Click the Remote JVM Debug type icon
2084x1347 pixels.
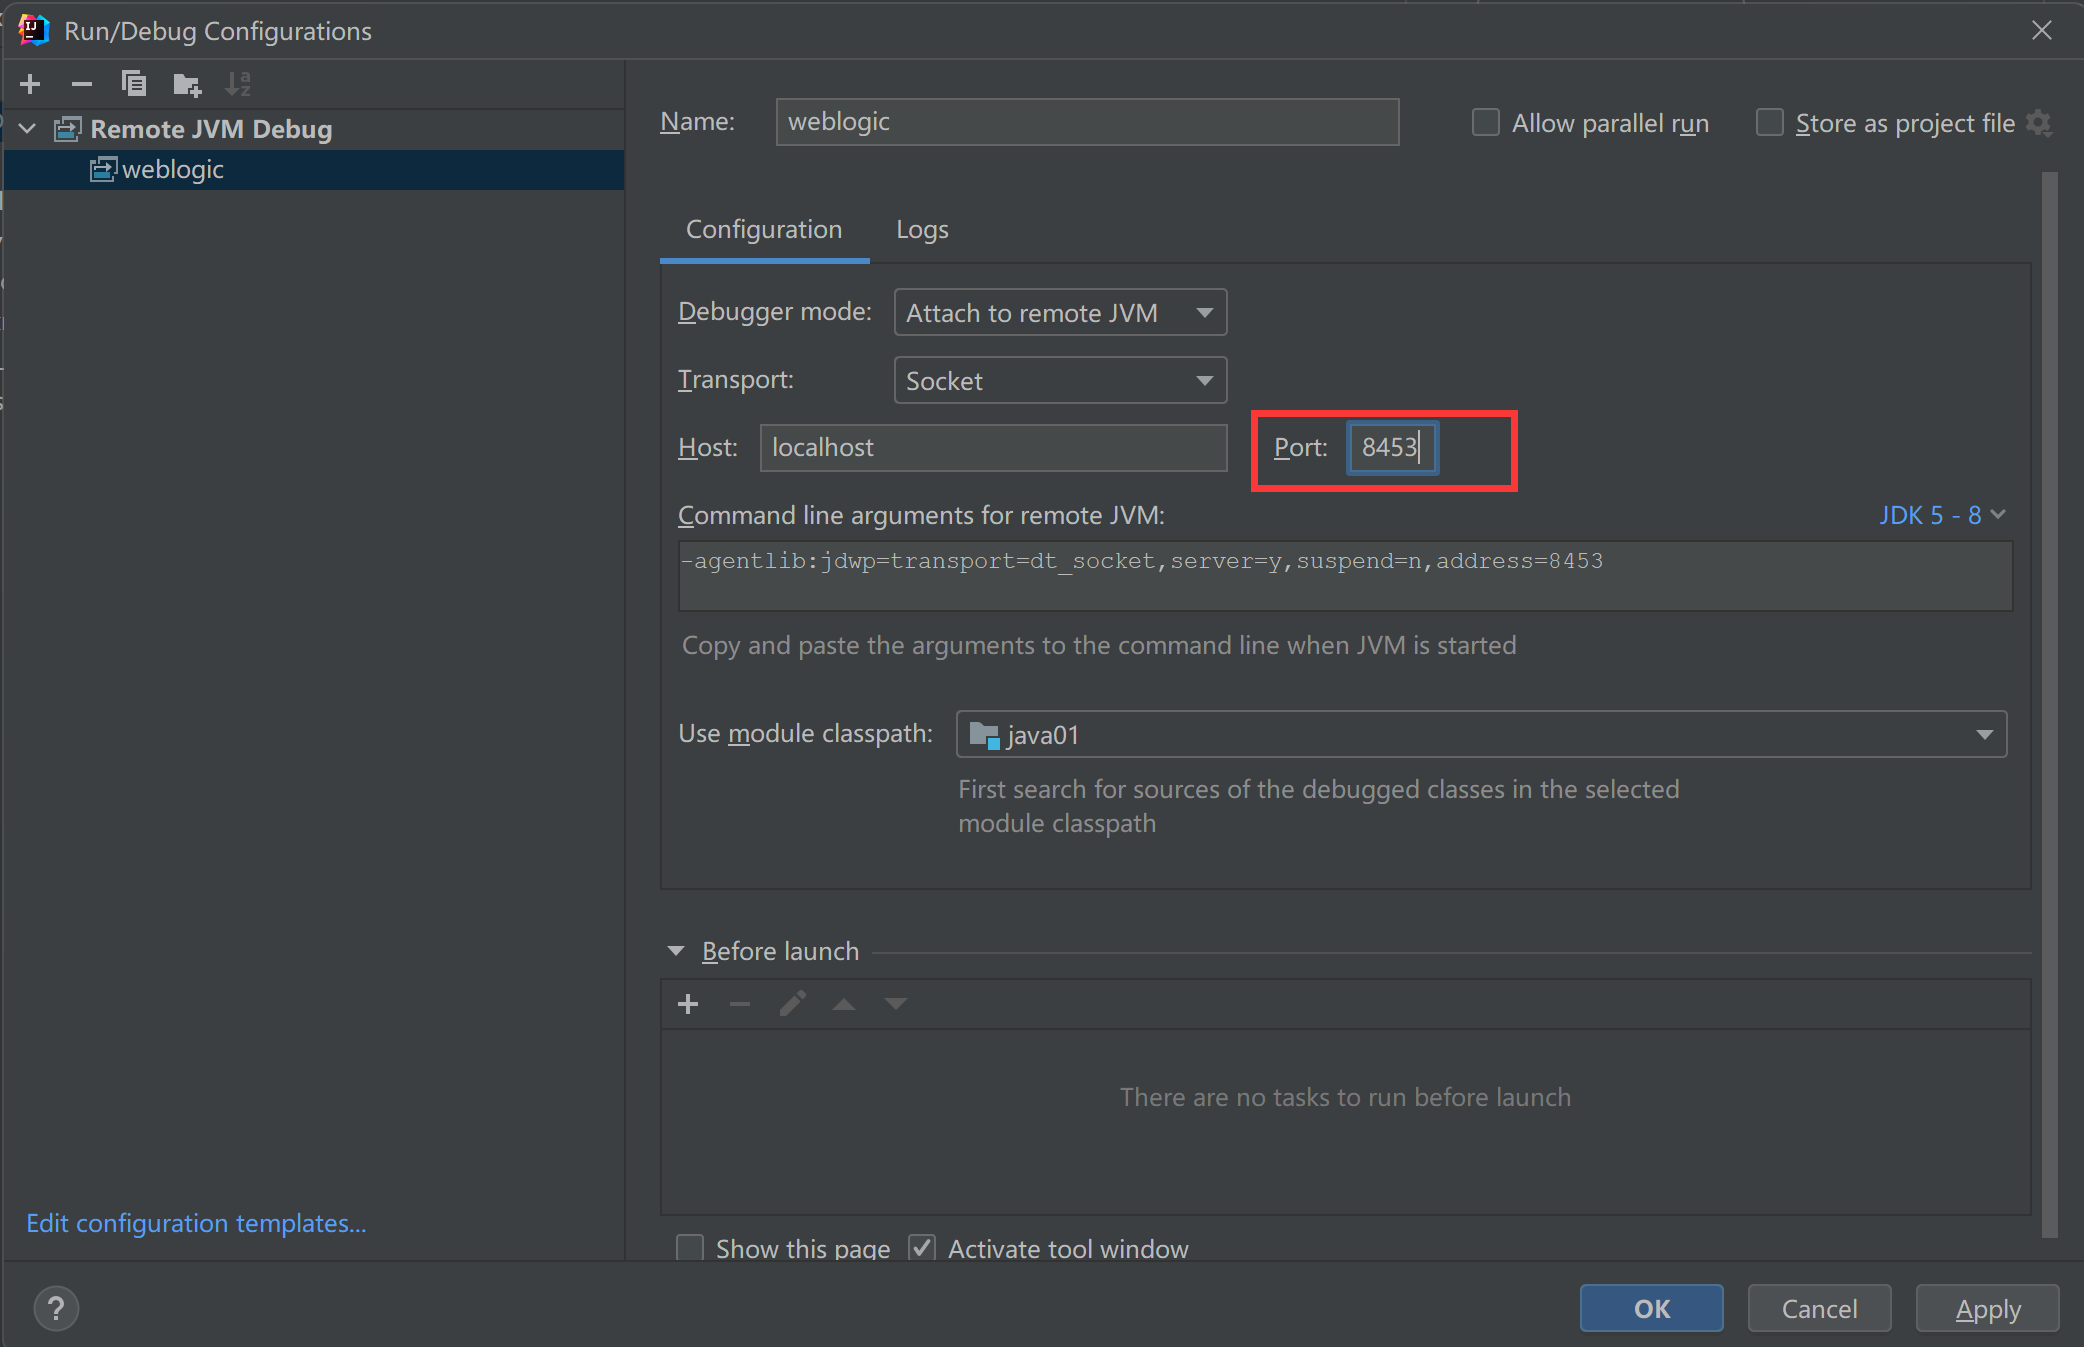[68, 129]
